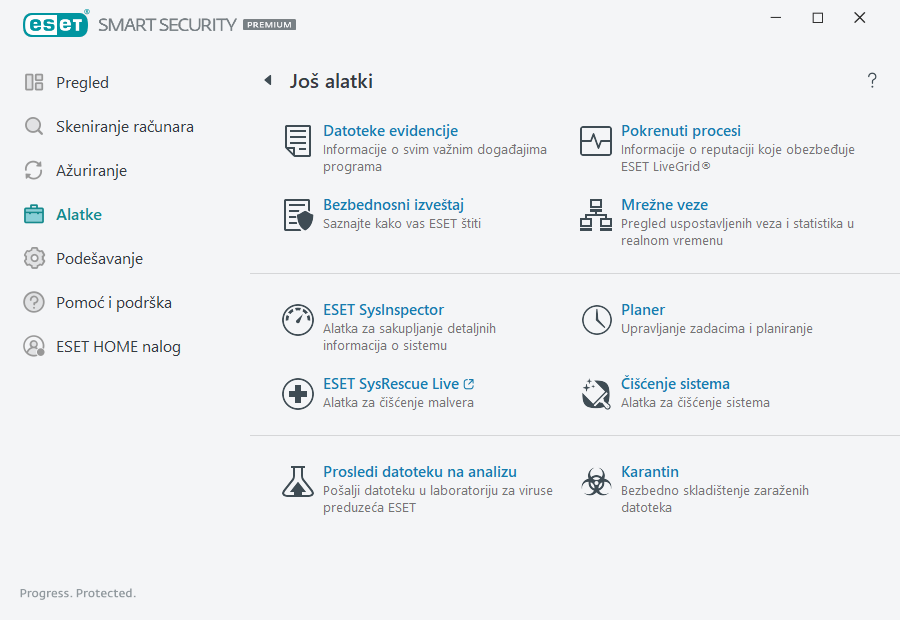900x620 pixels.
Task: Open the ESET HOME nalog section
Action: [x=118, y=347]
